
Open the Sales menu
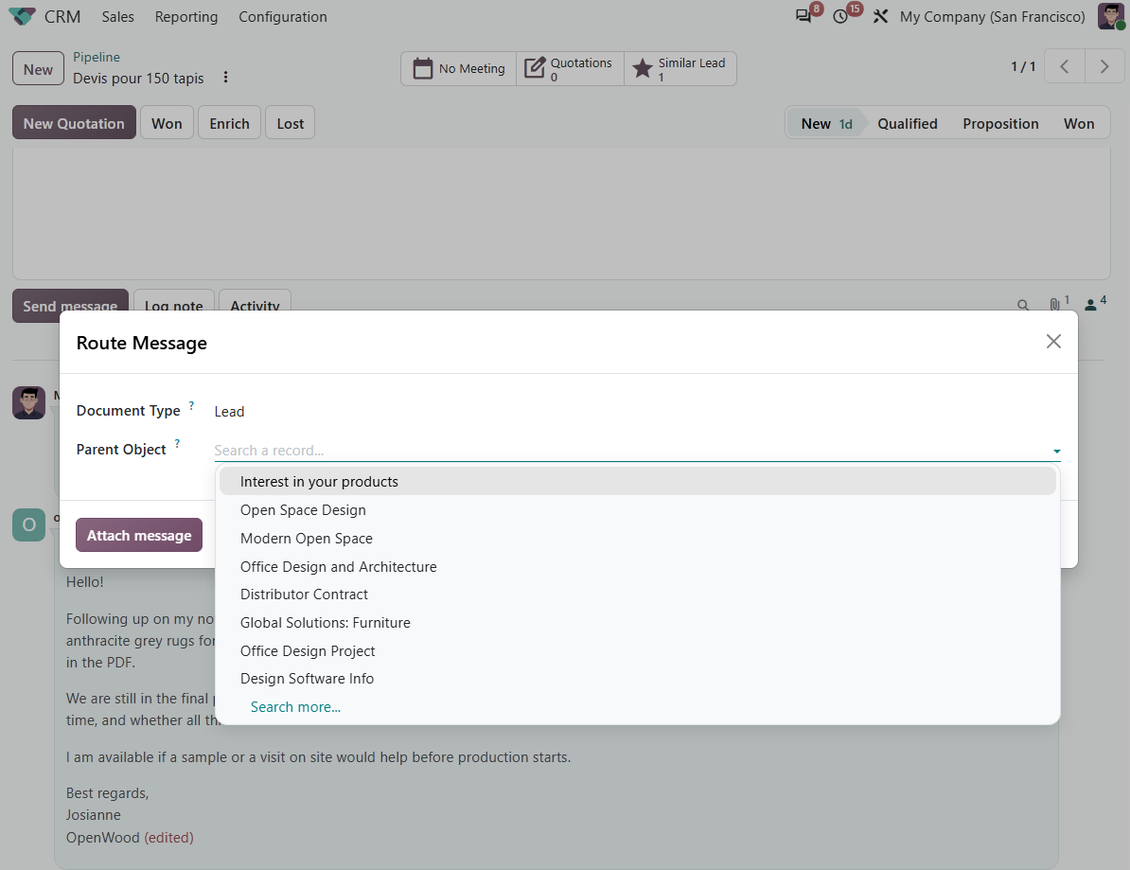pyautogui.click(x=117, y=17)
